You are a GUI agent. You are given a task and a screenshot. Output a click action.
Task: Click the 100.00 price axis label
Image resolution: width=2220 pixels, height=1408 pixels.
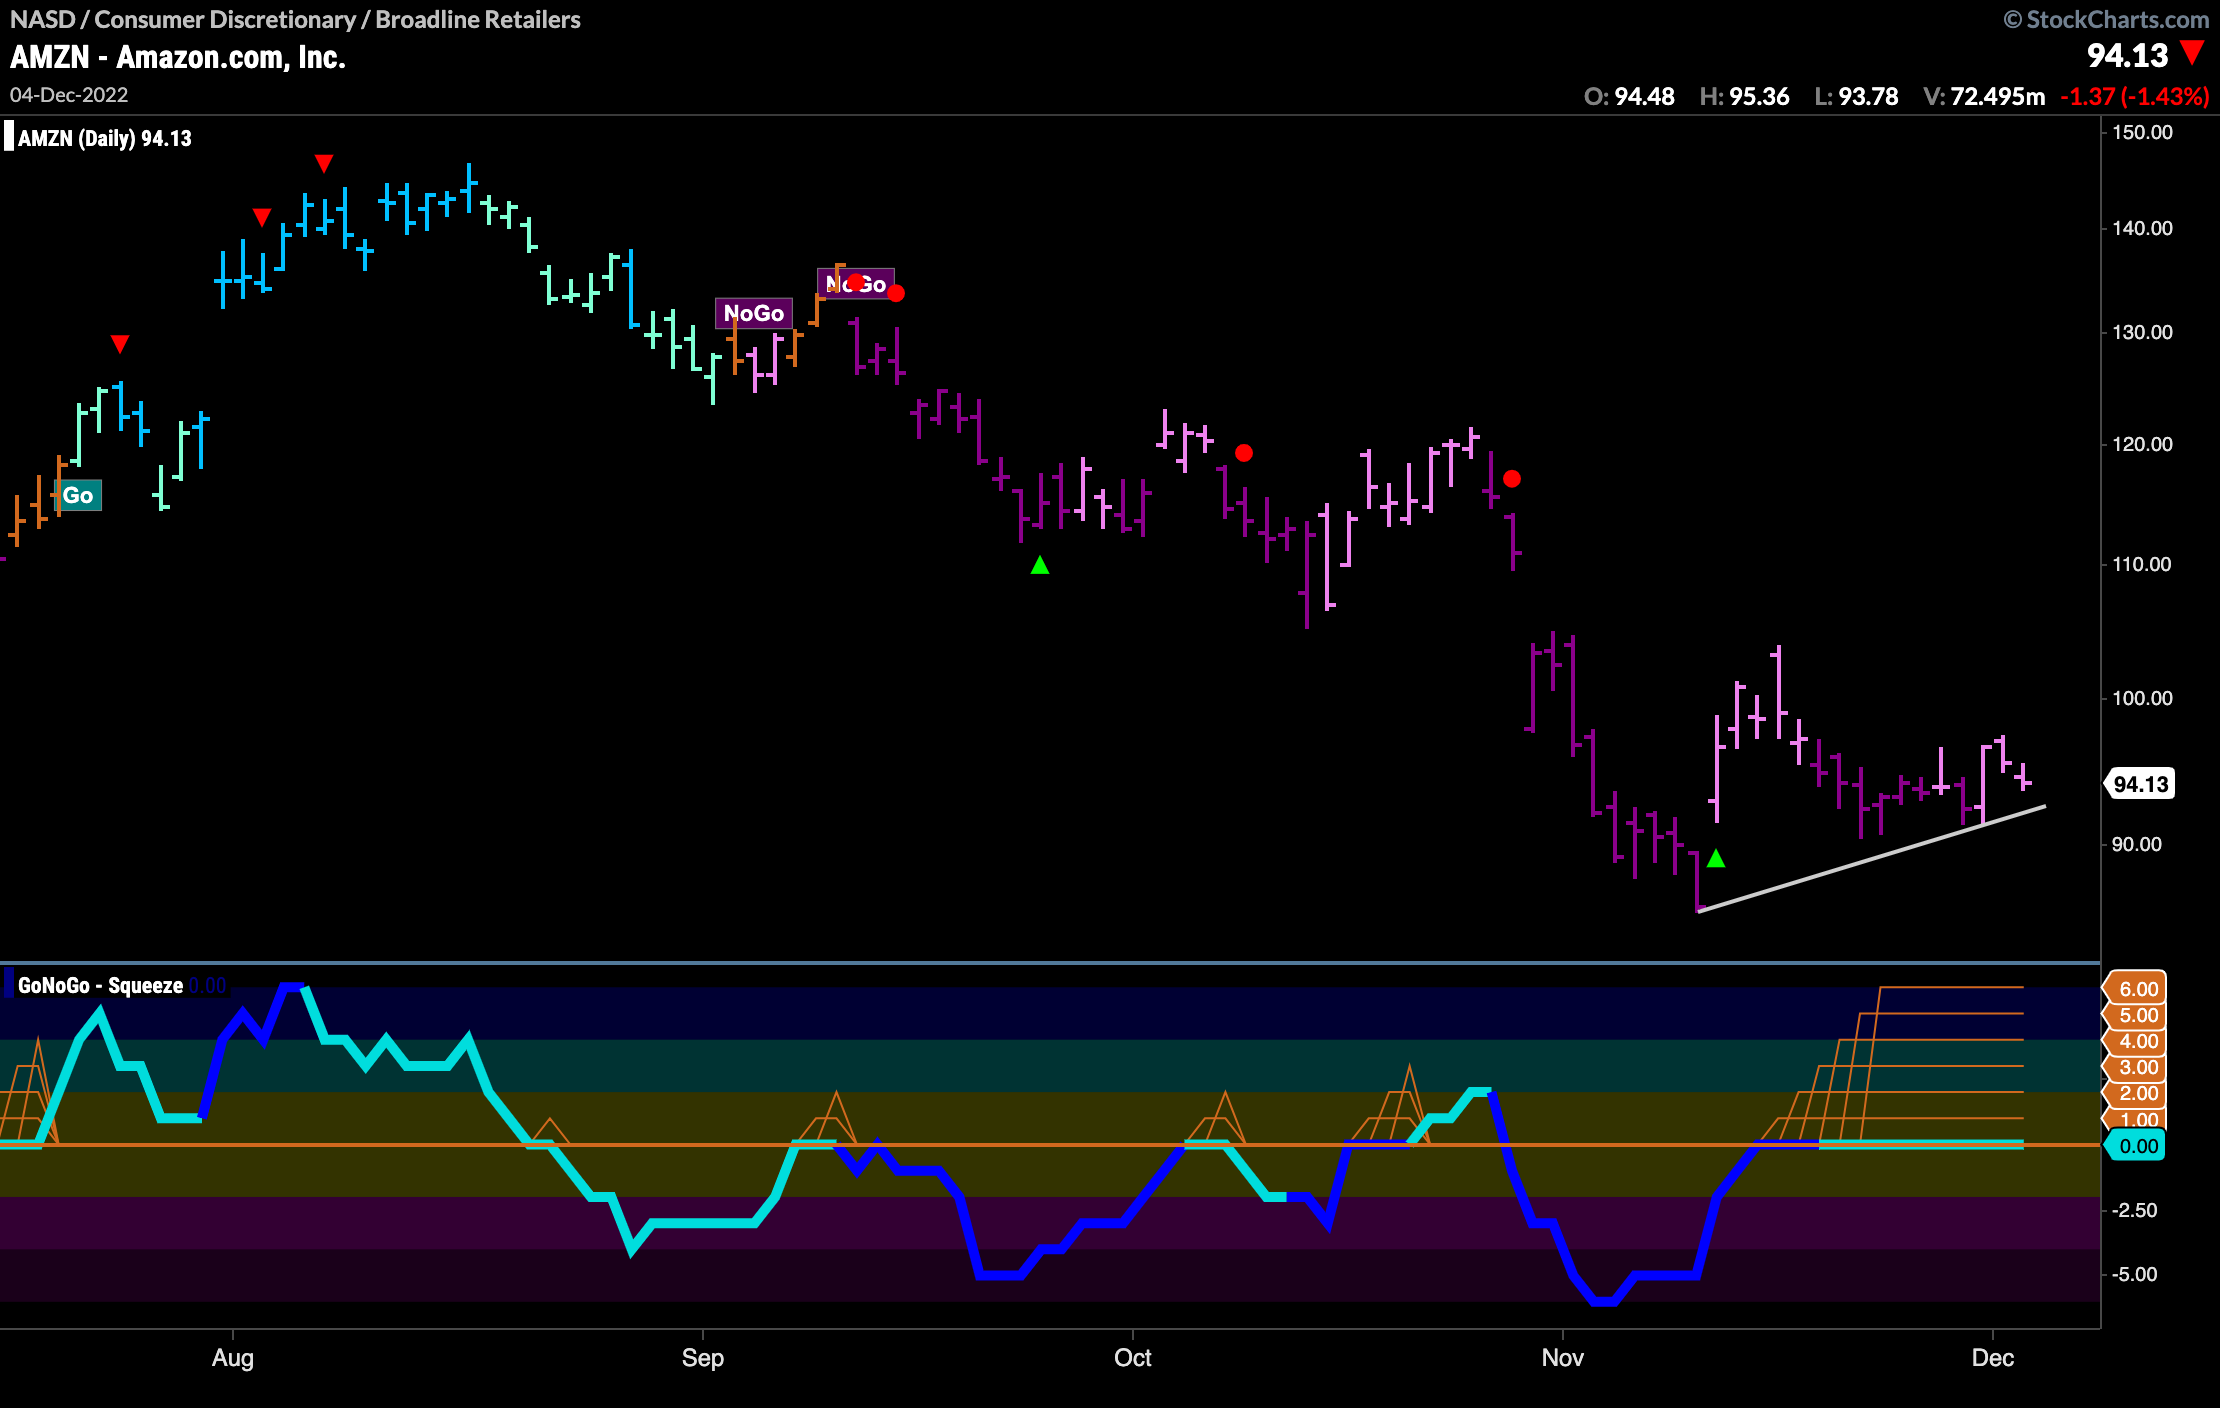tap(2142, 698)
